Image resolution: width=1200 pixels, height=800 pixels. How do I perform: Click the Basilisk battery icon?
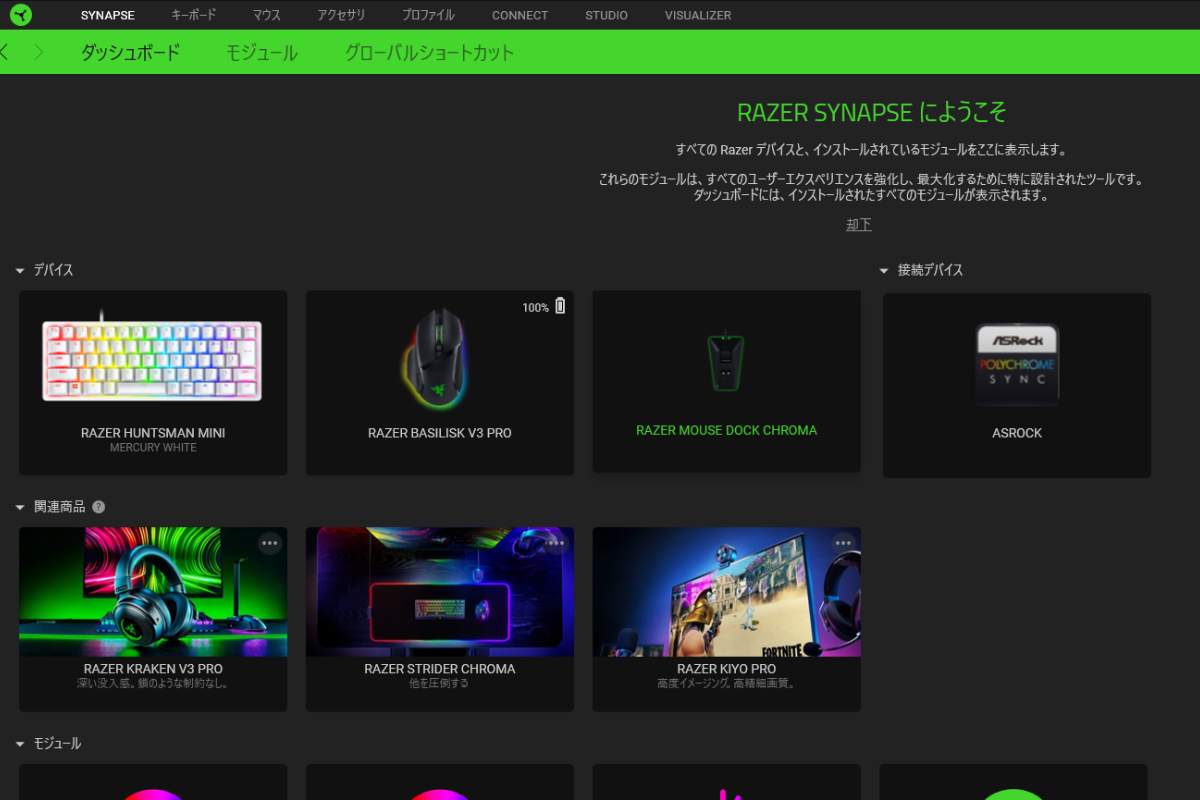[x=560, y=306]
